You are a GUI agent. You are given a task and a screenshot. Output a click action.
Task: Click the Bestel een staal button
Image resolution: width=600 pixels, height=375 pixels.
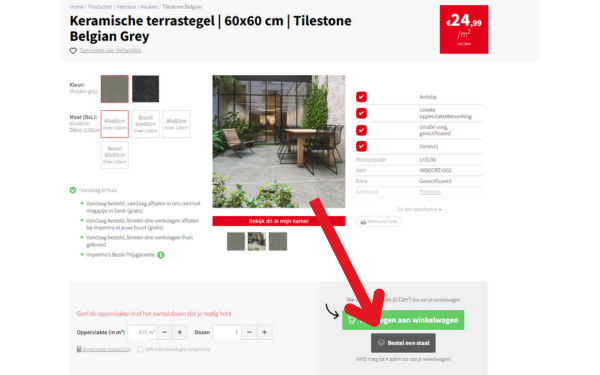click(x=403, y=343)
